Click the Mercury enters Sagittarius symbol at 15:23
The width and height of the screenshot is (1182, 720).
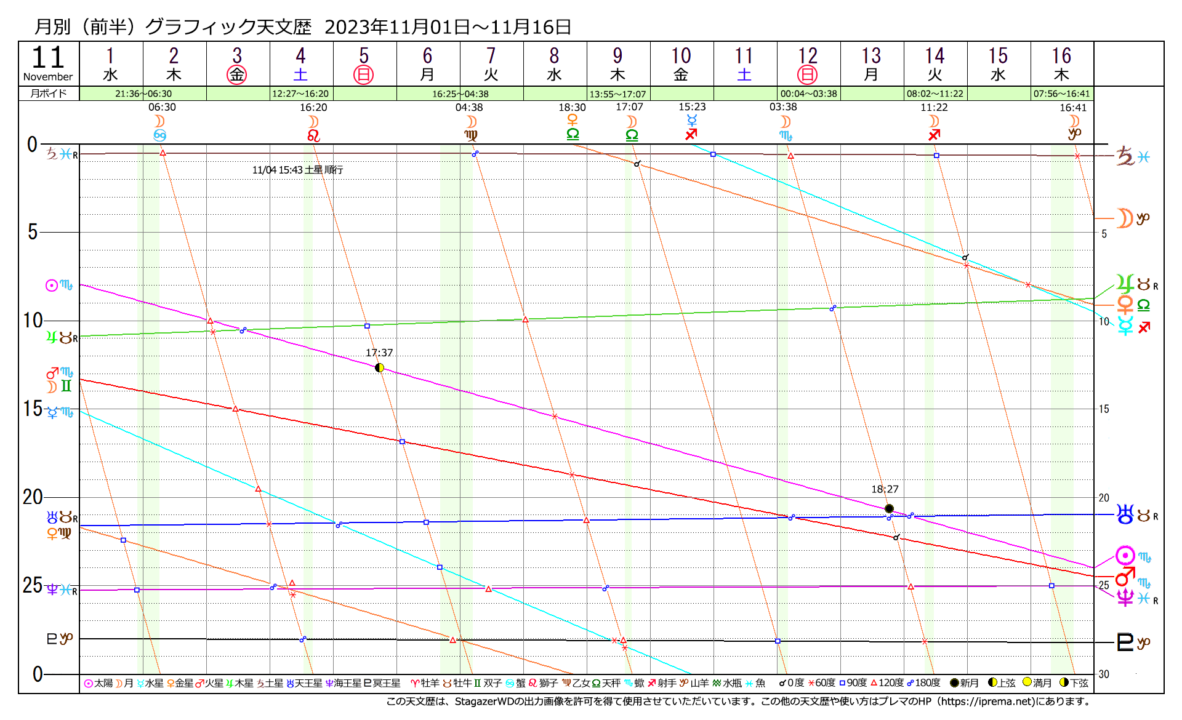(x=692, y=126)
